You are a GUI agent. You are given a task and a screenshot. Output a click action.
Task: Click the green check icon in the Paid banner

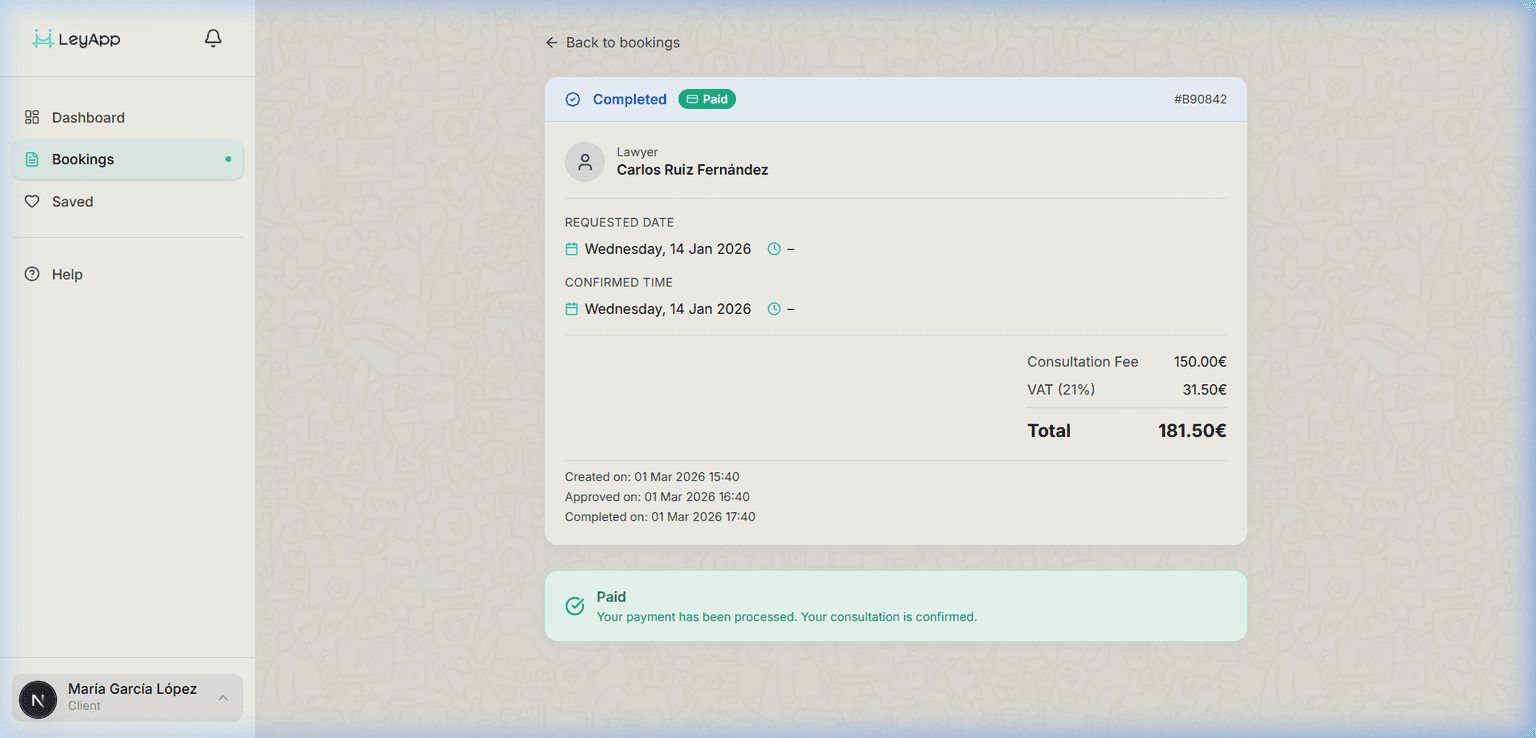click(x=575, y=606)
